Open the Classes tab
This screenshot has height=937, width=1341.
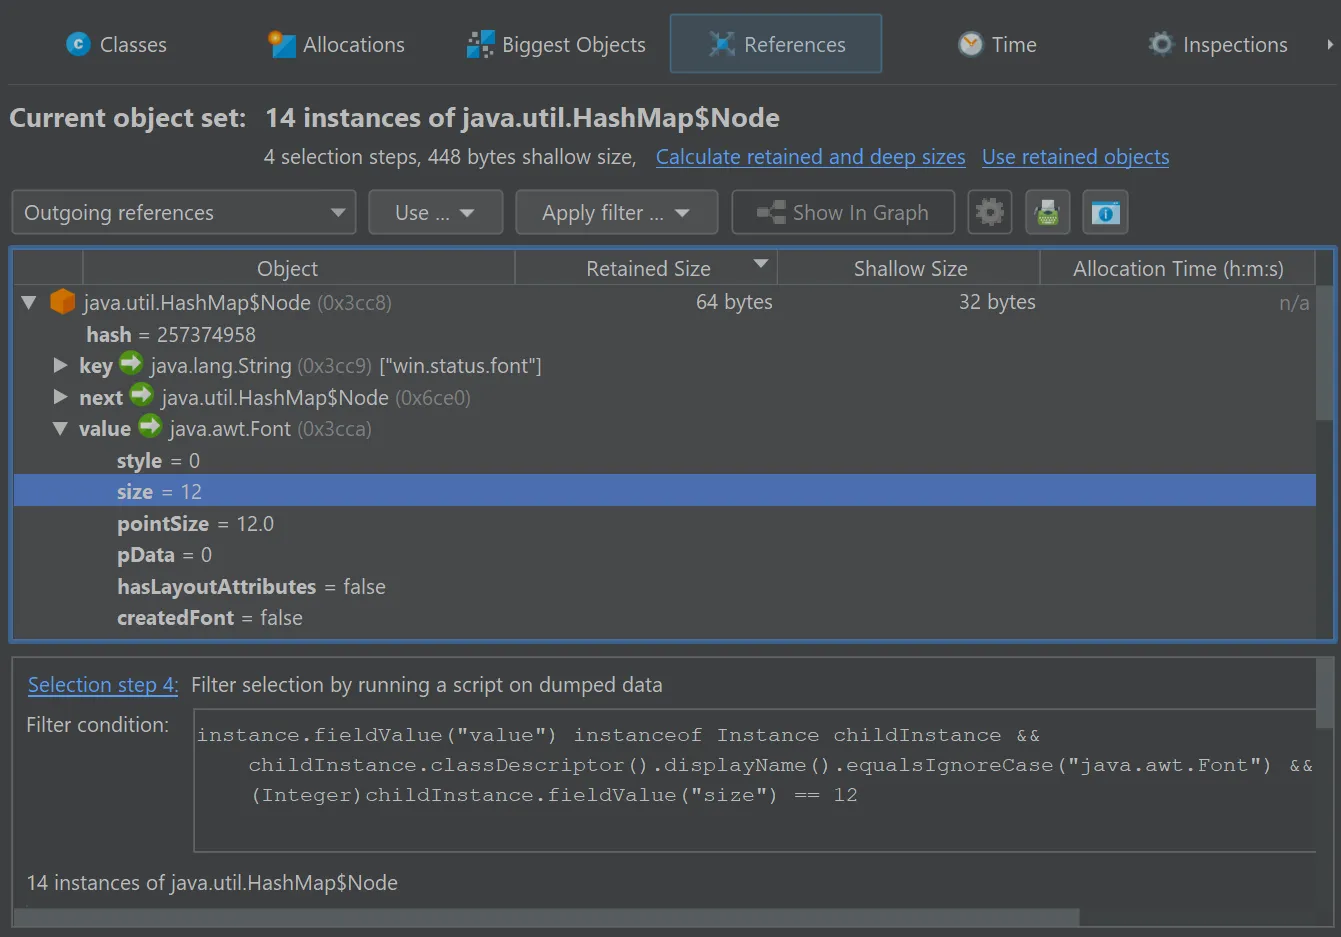pyautogui.click(x=116, y=45)
